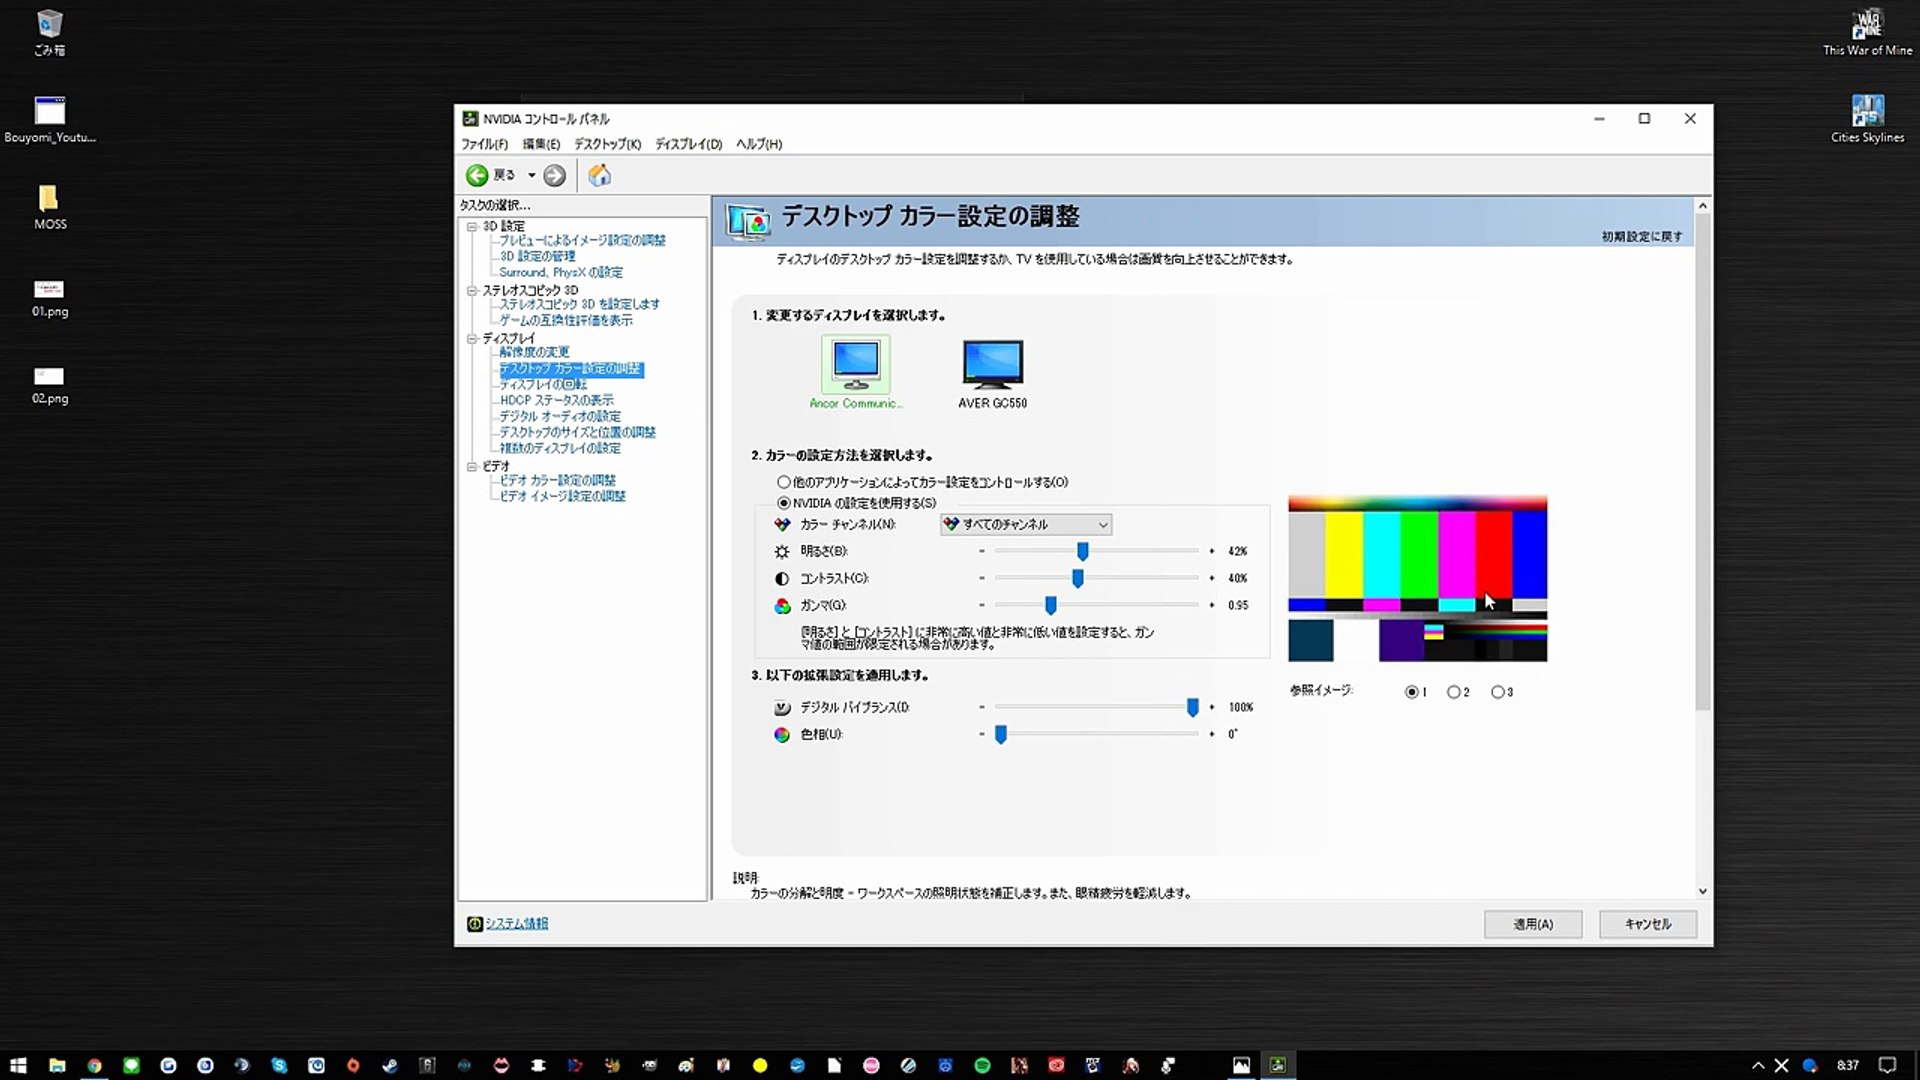Open the ごみ箱 recycle bin desktop icon
The image size is (1920, 1080).
pos(49,33)
